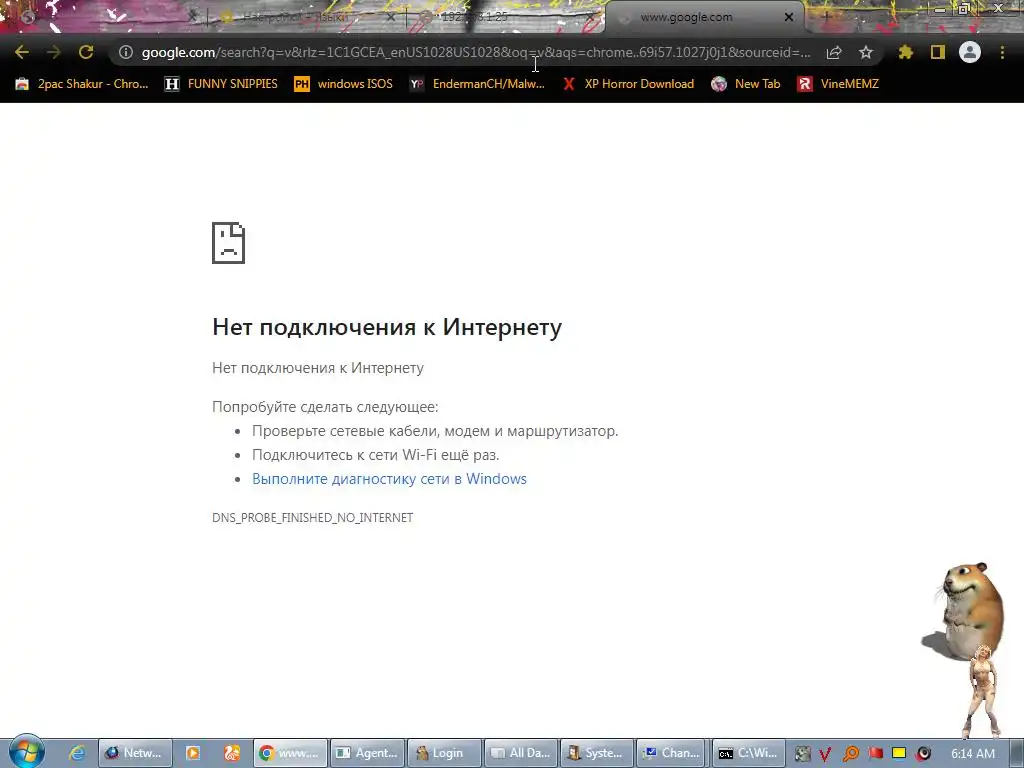Open the All Da... taskbar window

(522, 753)
